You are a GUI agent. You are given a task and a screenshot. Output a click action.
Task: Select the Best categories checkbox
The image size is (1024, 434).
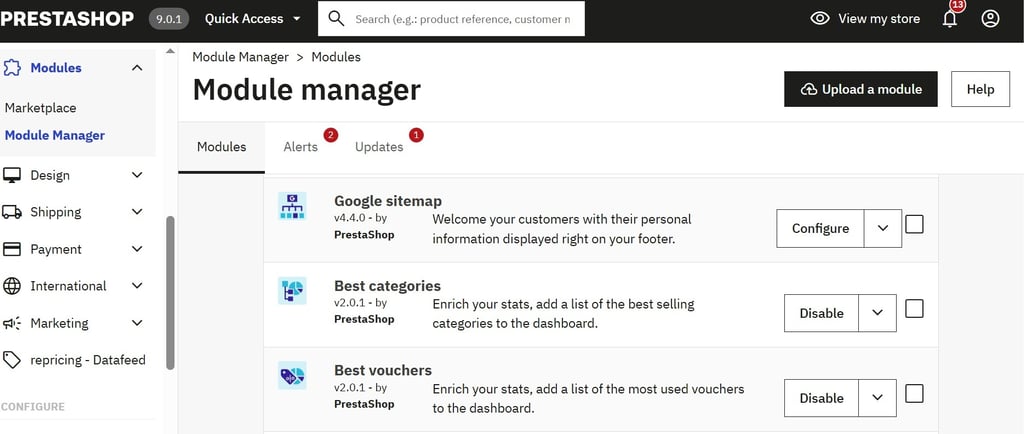(x=914, y=309)
